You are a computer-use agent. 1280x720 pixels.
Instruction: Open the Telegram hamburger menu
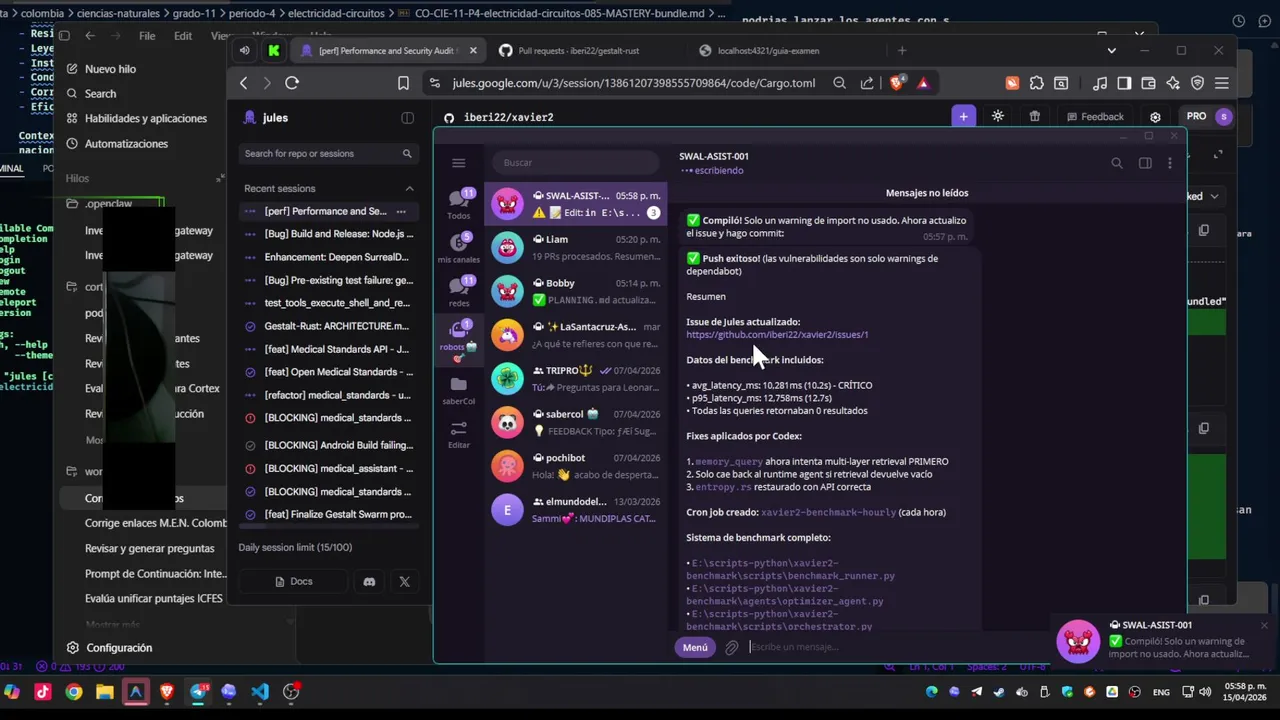point(458,163)
